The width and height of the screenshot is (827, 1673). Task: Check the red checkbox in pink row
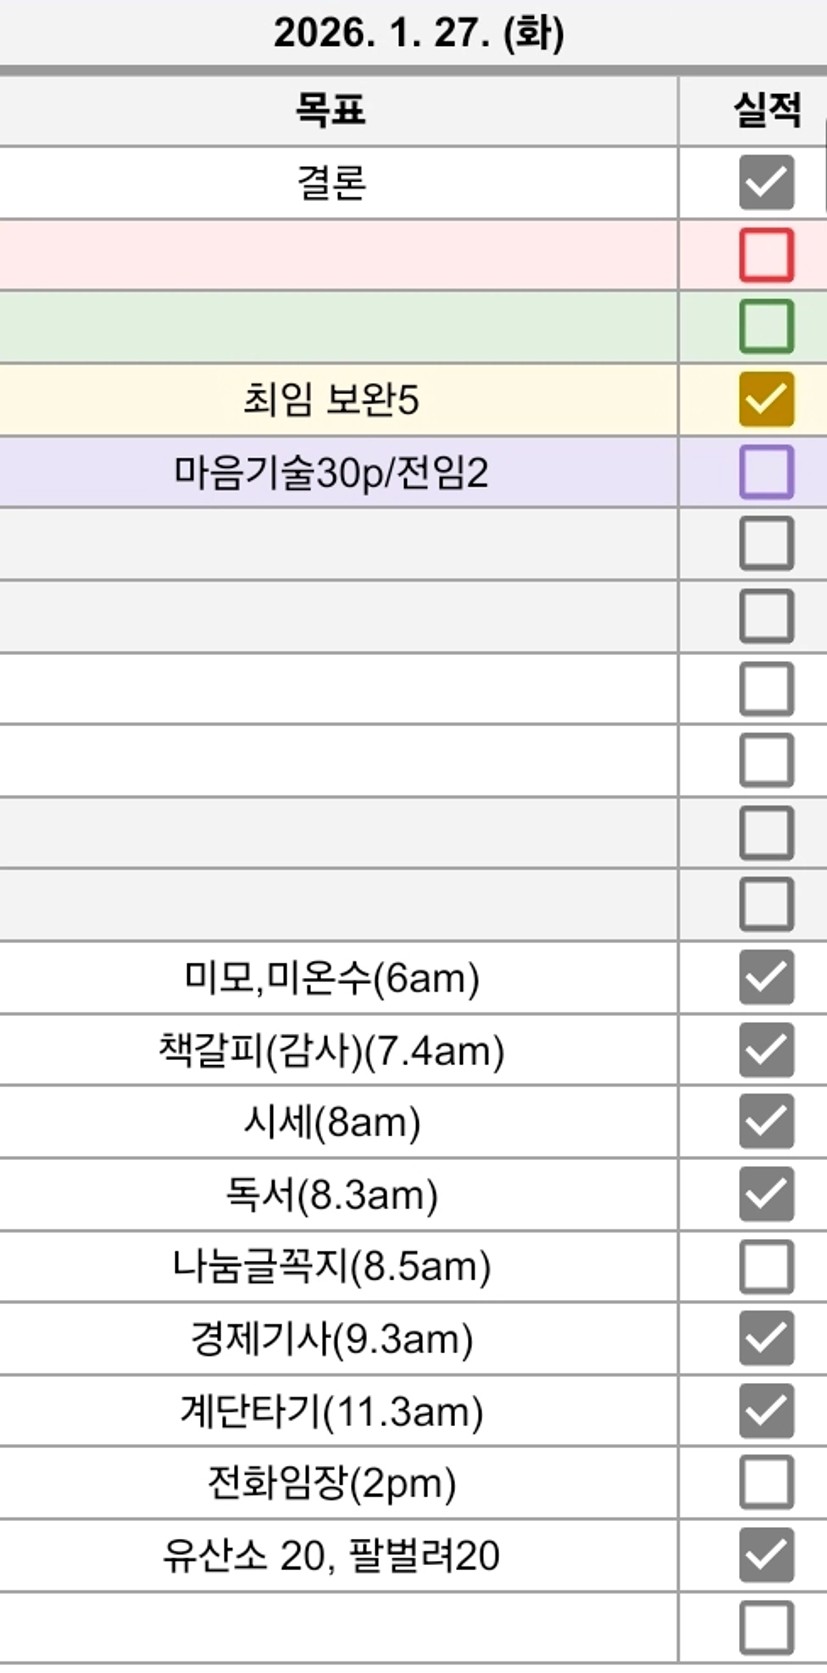766,255
